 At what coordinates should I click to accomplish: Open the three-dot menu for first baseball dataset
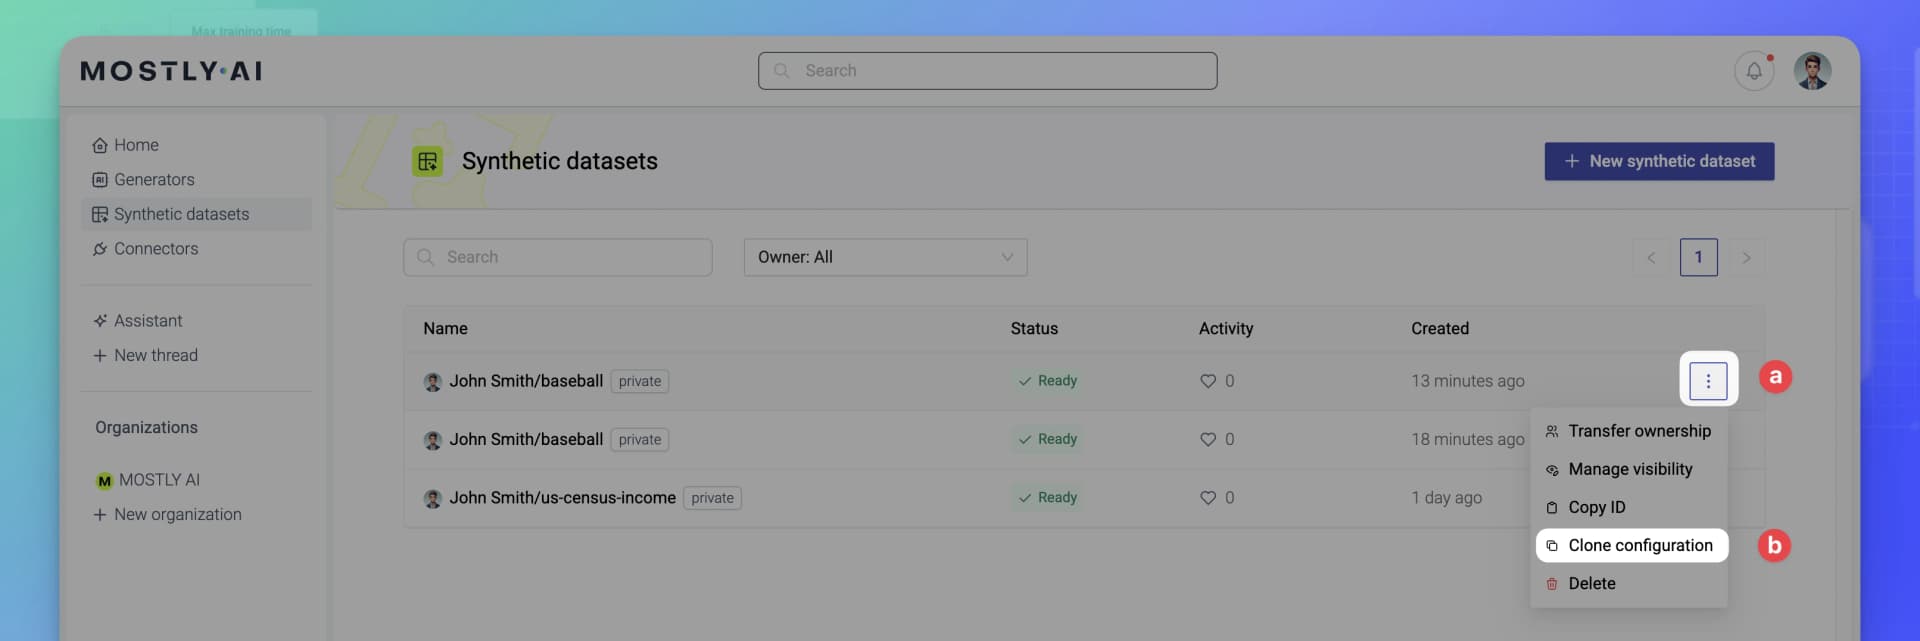[x=1707, y=381]
